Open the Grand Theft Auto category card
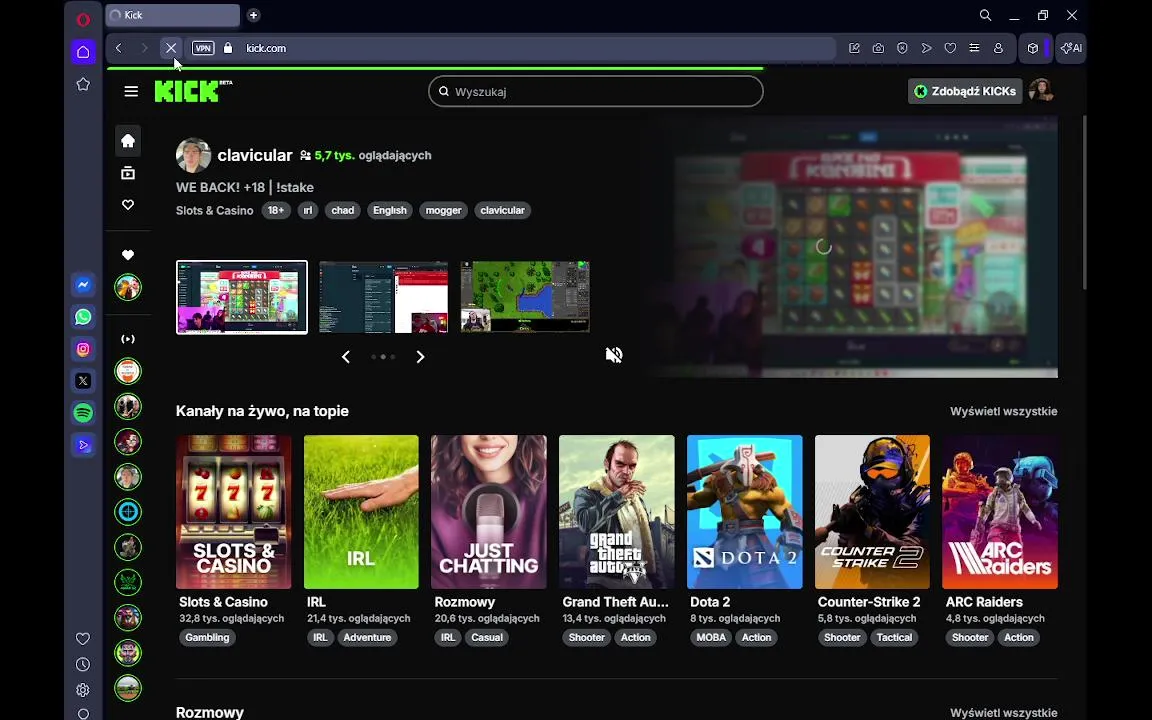 616,512
